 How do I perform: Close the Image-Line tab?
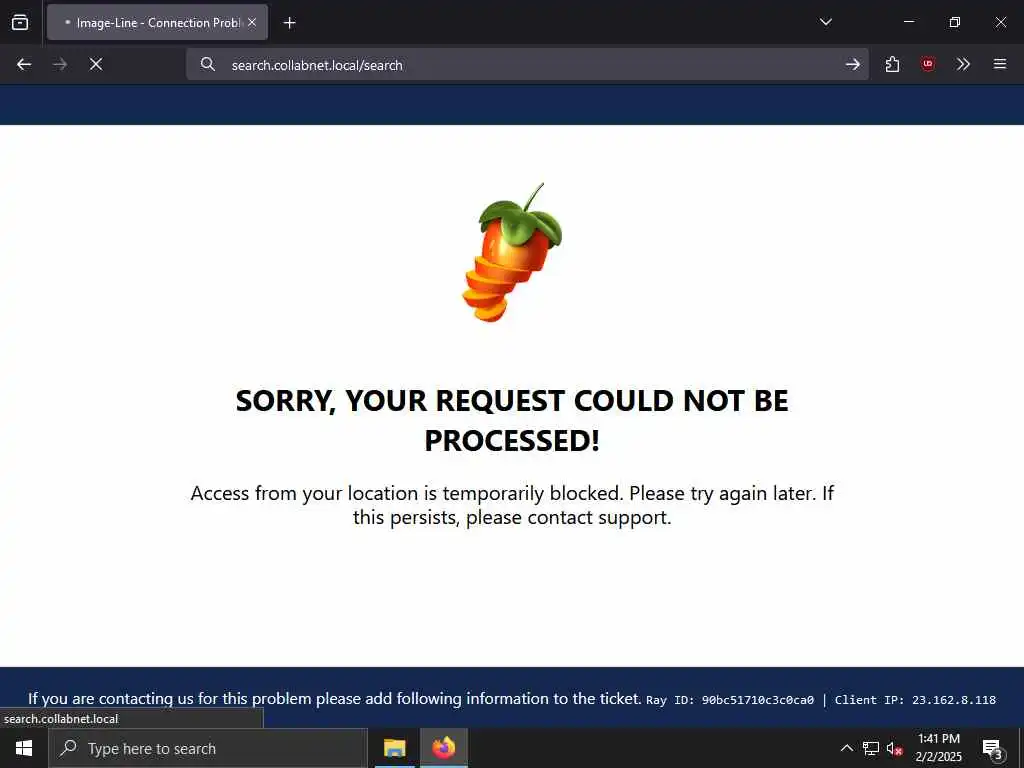[252, 22]
